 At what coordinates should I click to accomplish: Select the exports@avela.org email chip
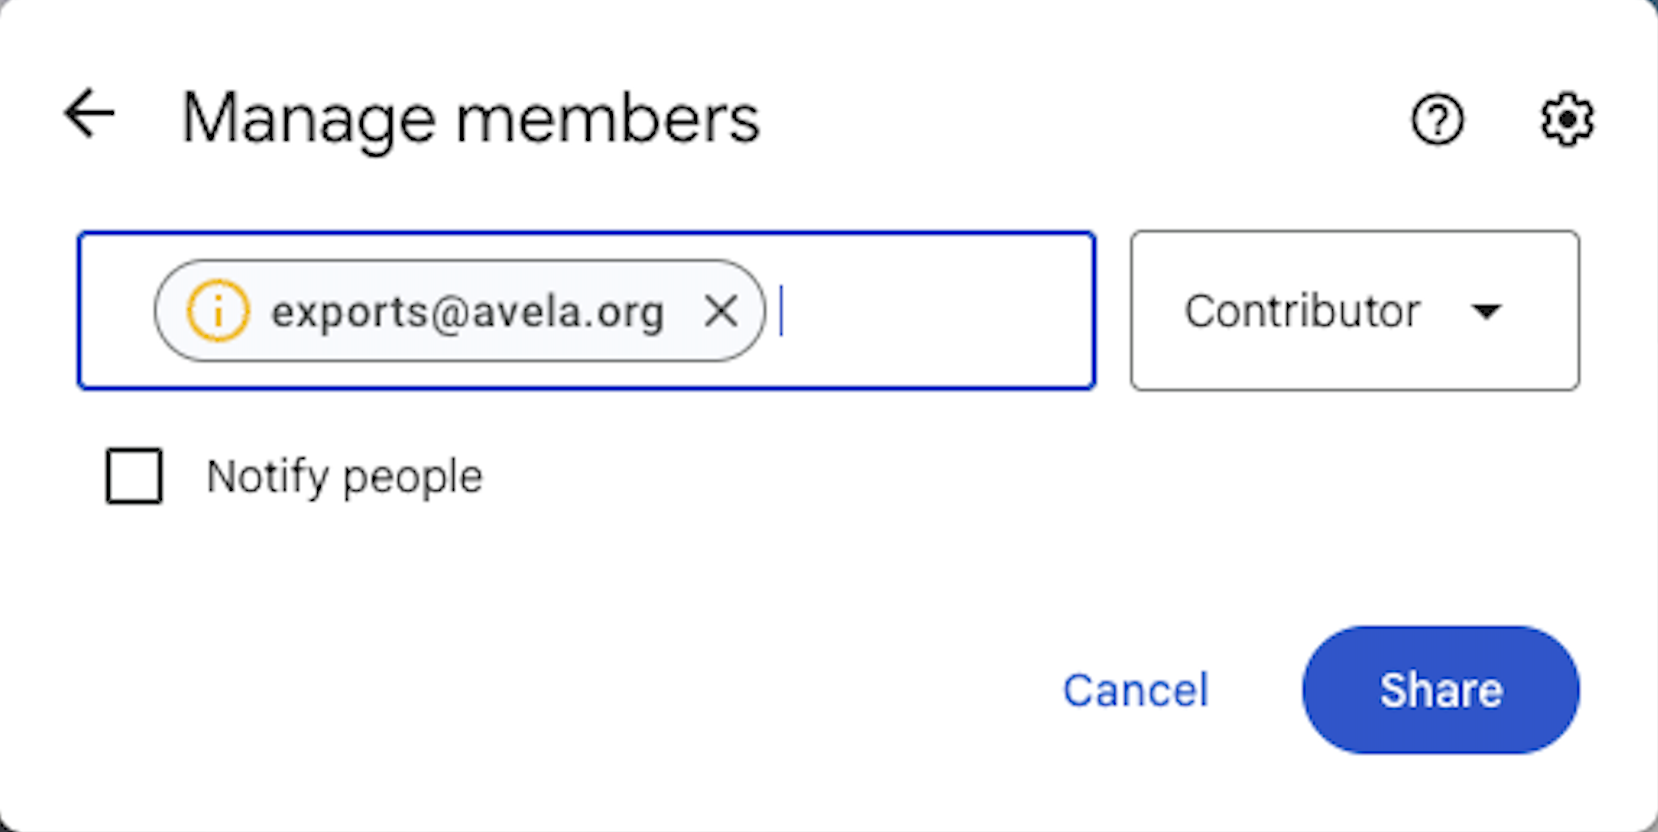coord(465,312)
